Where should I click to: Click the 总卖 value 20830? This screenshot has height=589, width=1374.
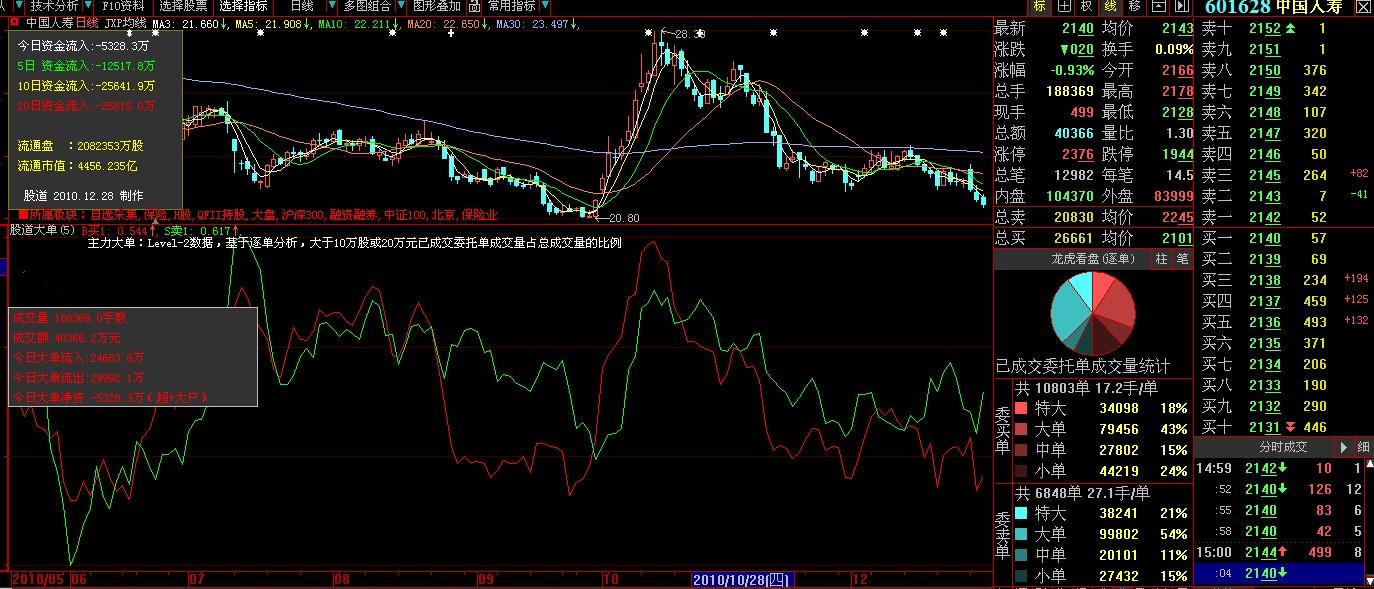(x=1073, y=217)
